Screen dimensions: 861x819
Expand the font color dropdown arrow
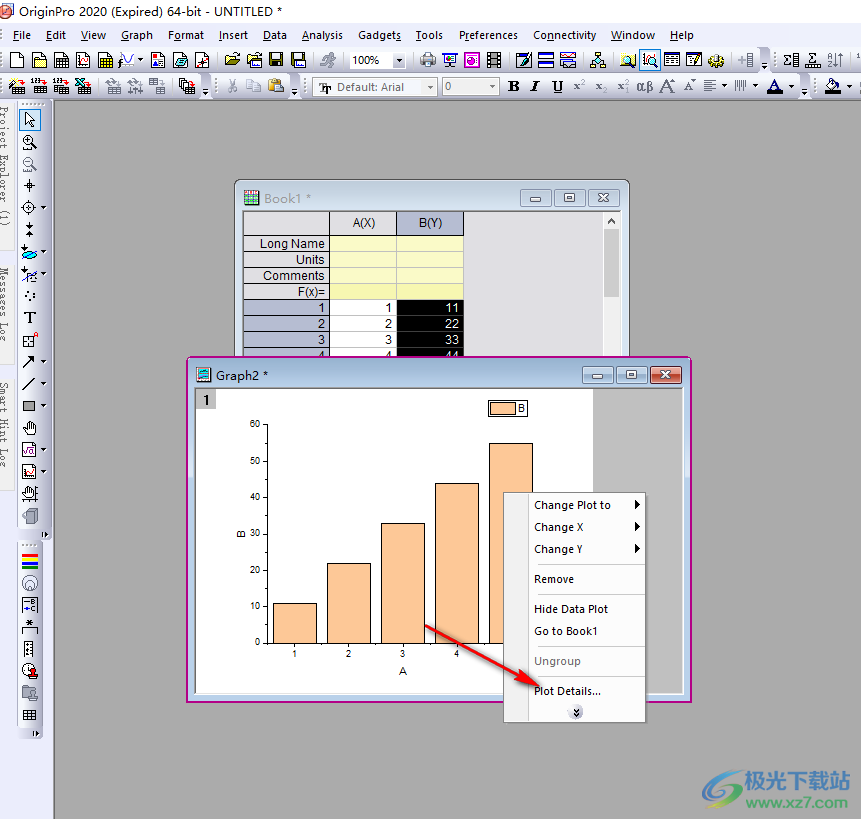[791, 87]
